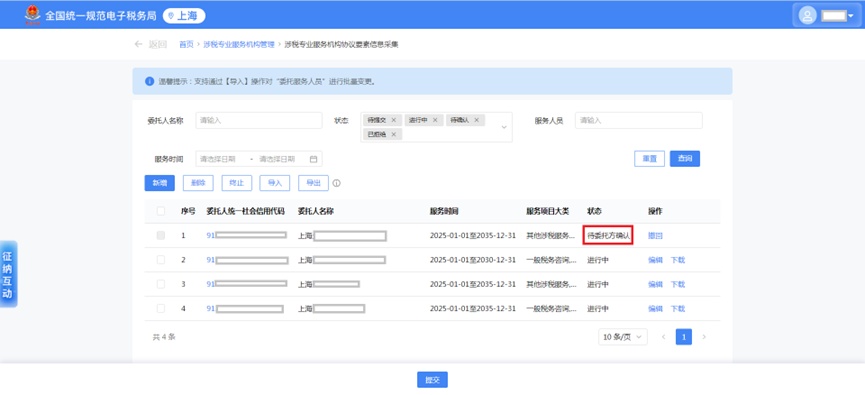Toggle the checkbox for row 3
This screenshot has height=395, width=865.
161,284
